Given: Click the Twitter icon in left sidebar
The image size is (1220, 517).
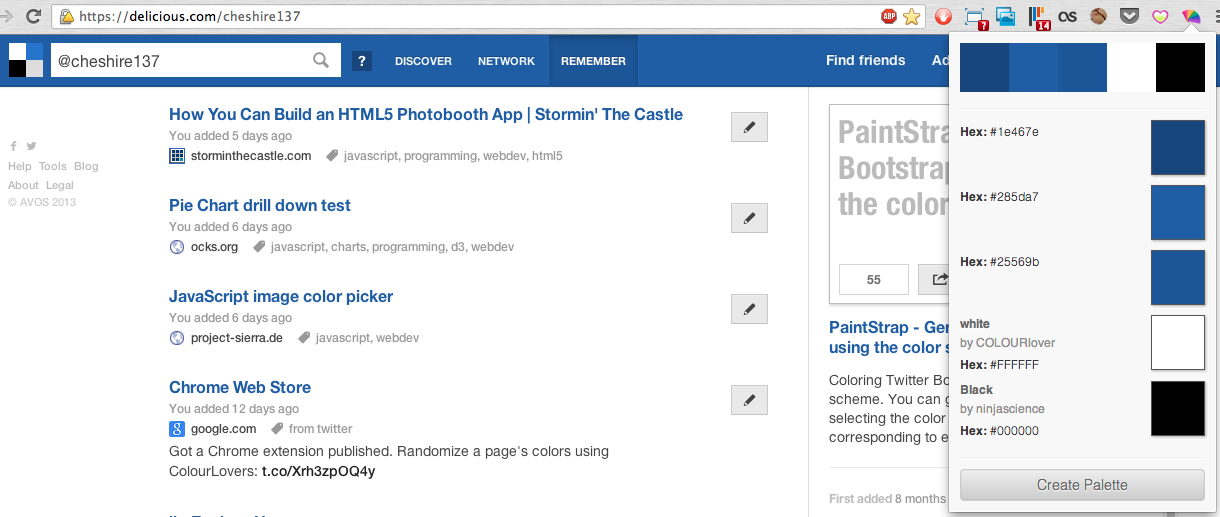Looking at the screenshot, I should 31,146.
